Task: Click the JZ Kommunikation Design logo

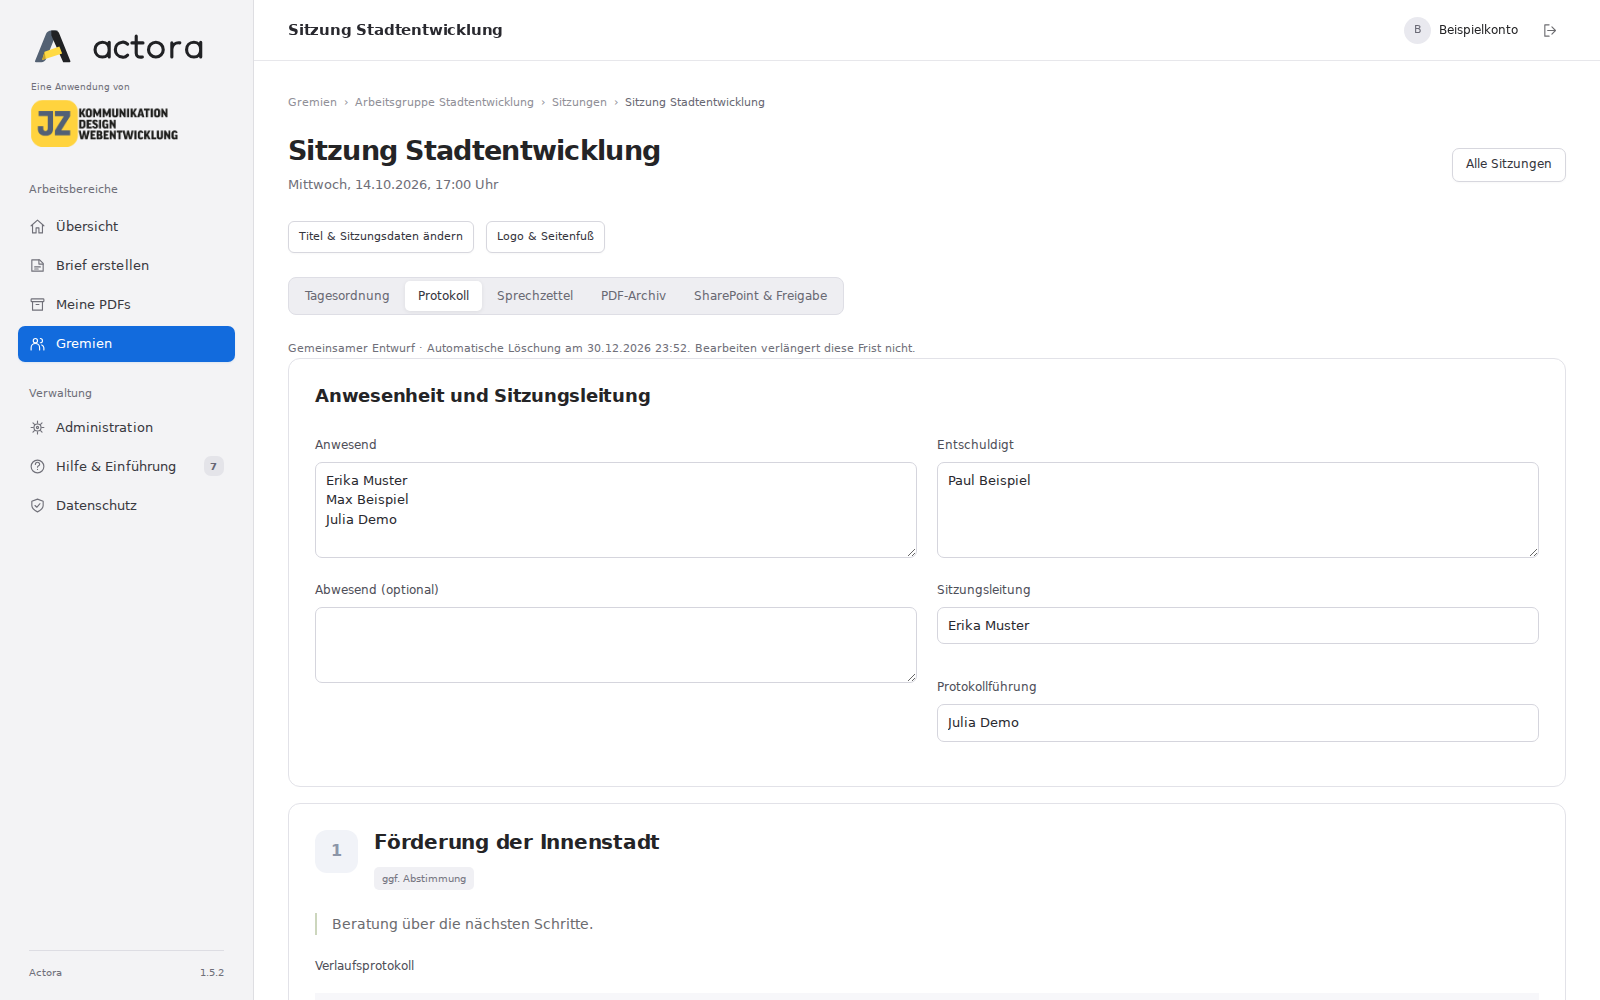Action: [x=104, y=124]
